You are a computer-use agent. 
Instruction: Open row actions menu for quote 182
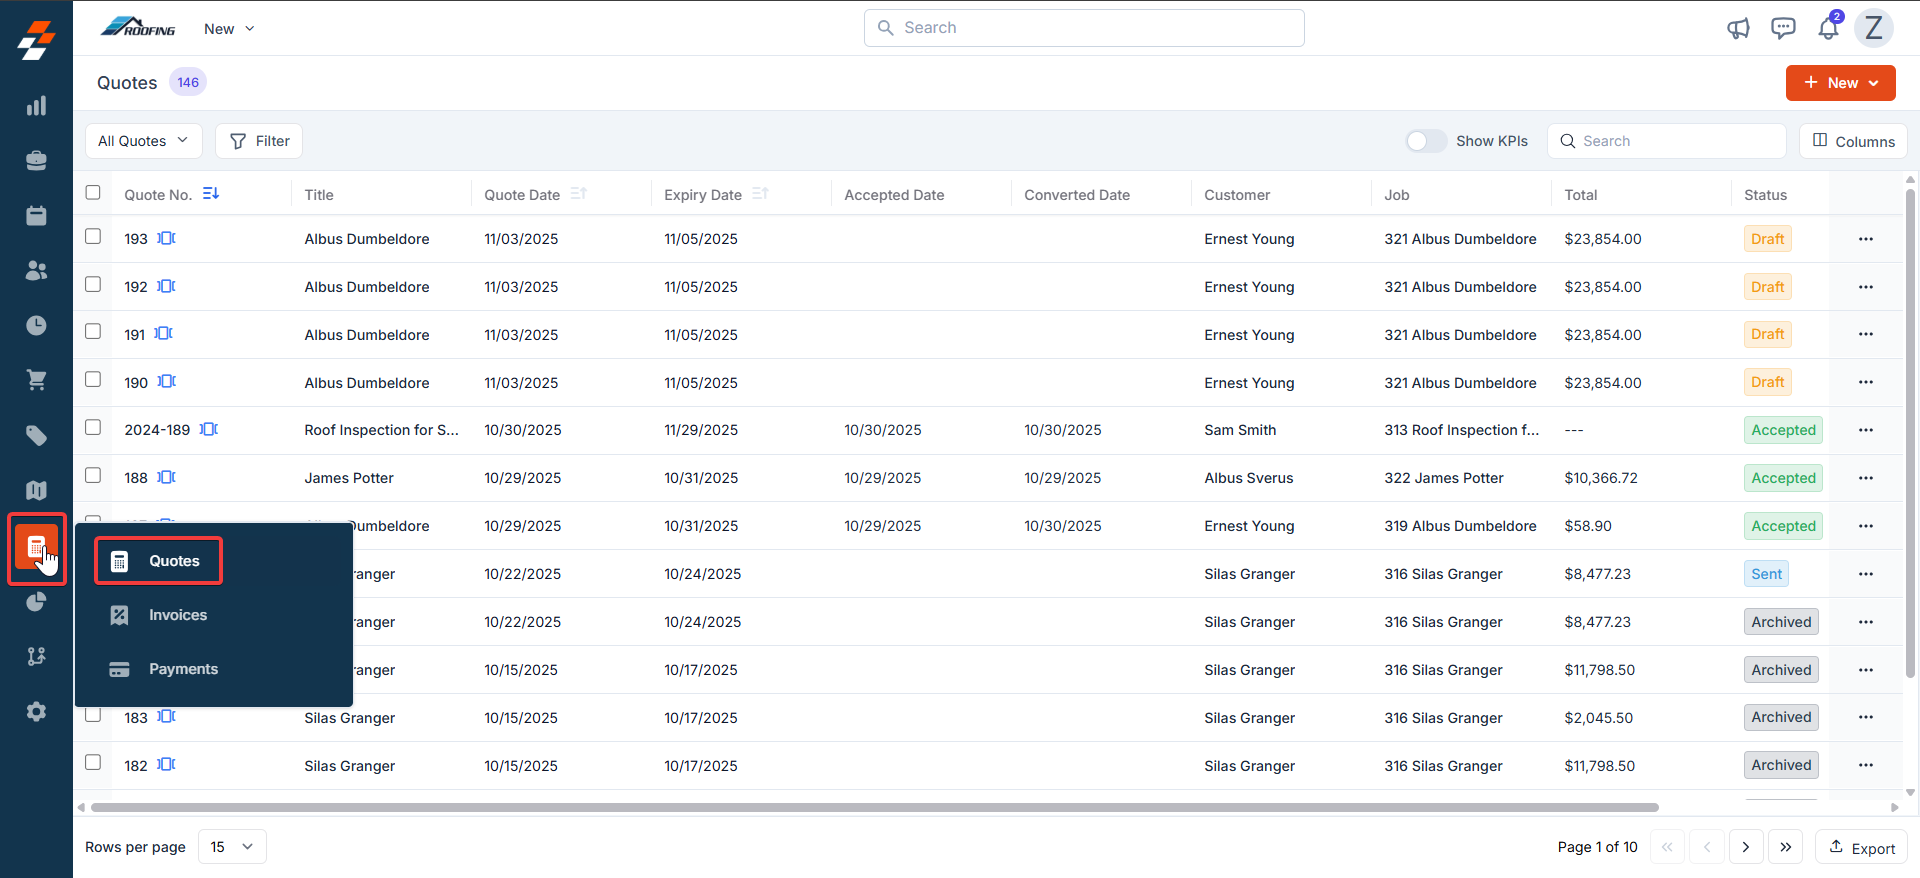click(x=1866, y=765)
